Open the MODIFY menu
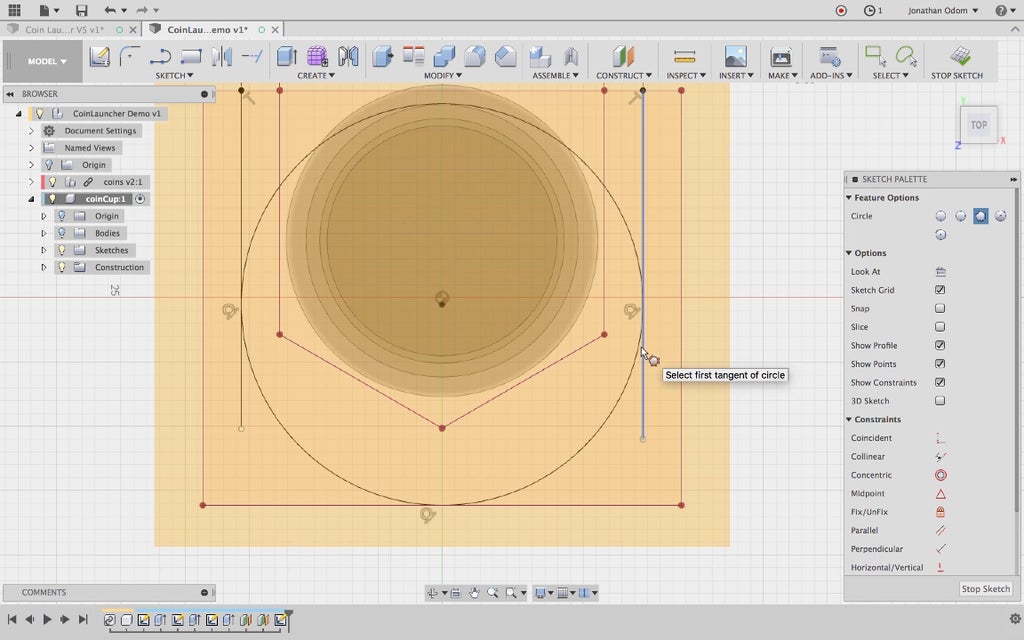 tap(442, 76)
